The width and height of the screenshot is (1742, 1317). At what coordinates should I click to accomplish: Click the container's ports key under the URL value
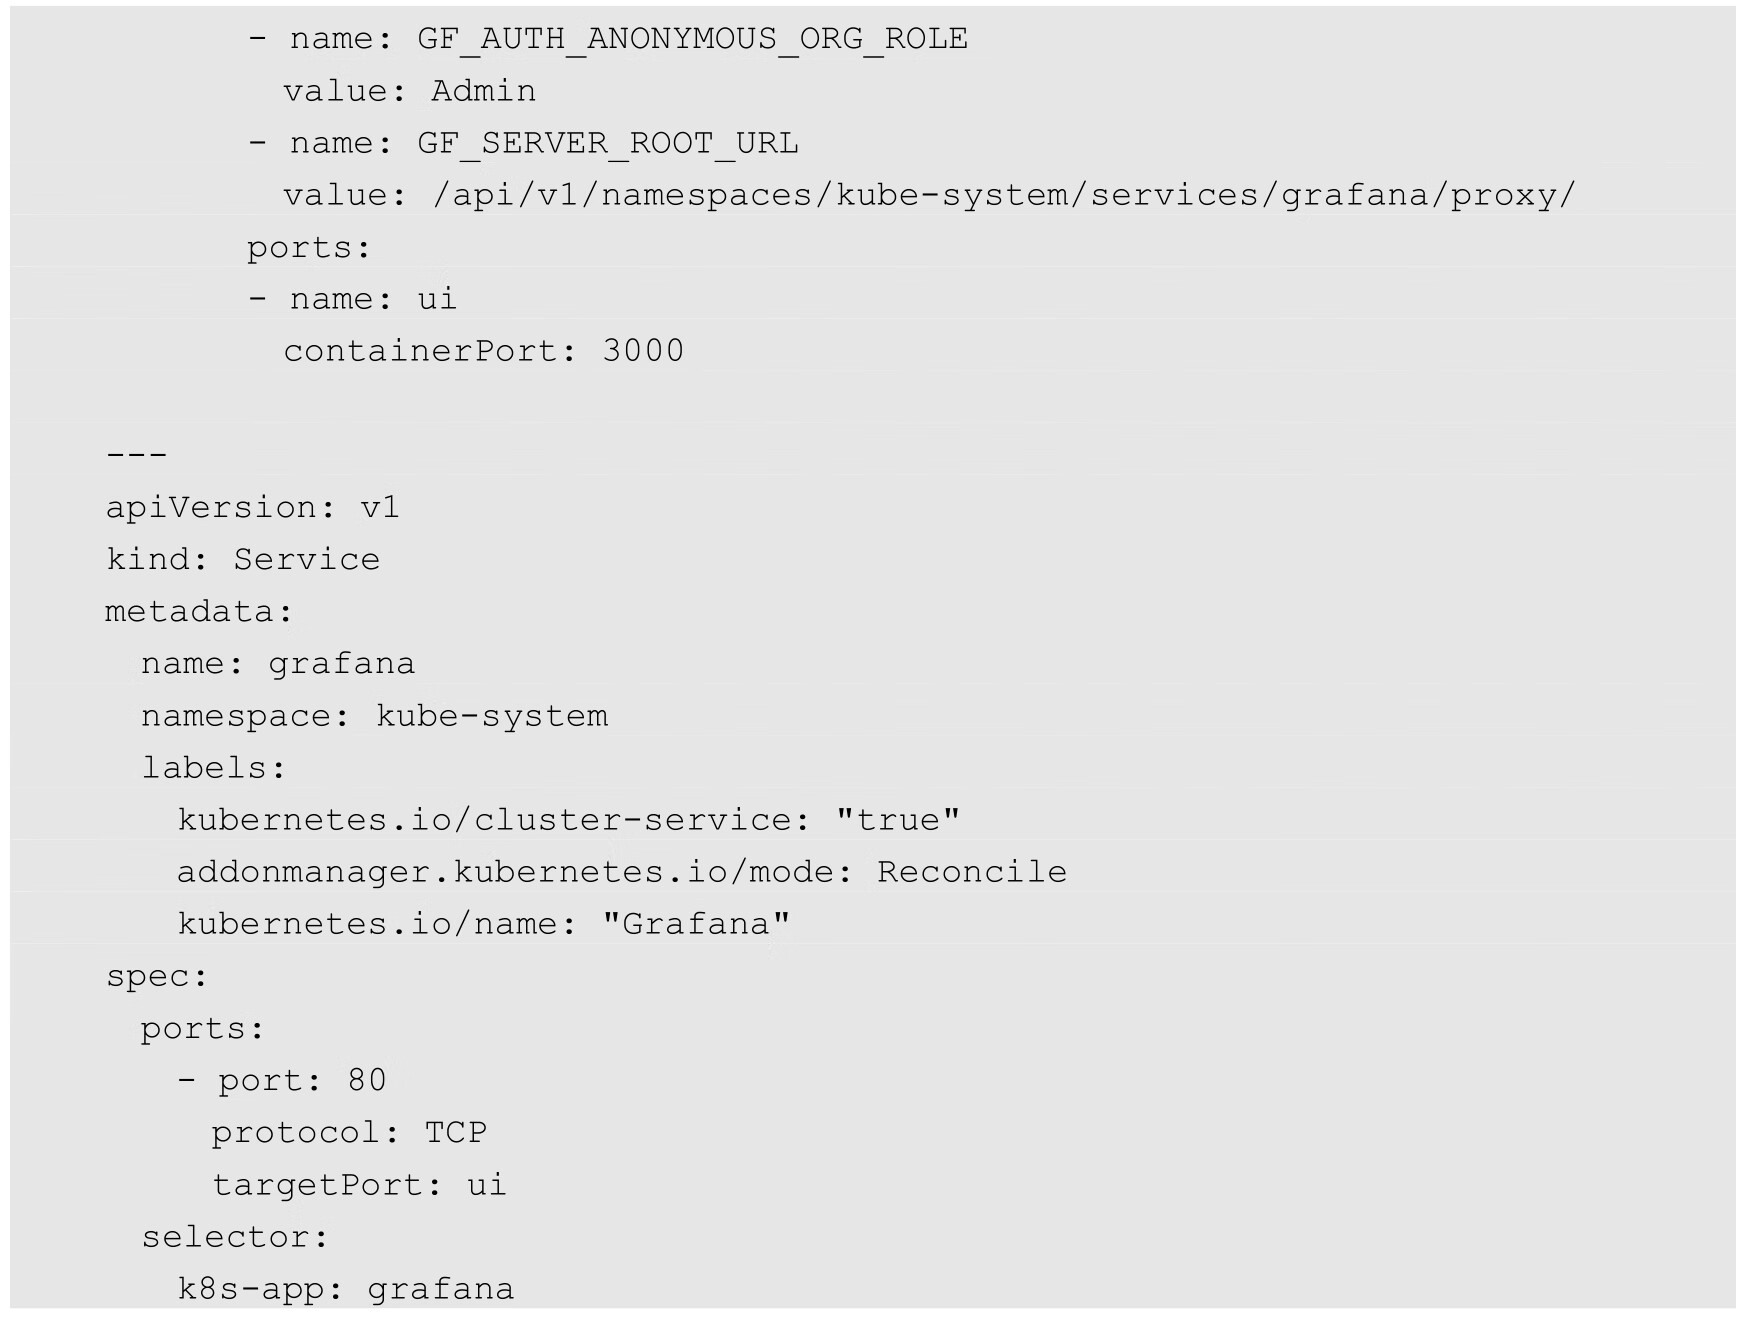308,247
